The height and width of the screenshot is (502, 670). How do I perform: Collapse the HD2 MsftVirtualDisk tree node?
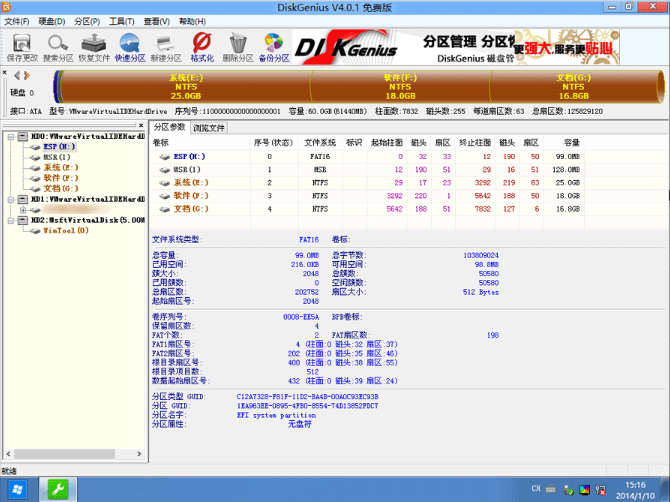(x=9, y=220)
